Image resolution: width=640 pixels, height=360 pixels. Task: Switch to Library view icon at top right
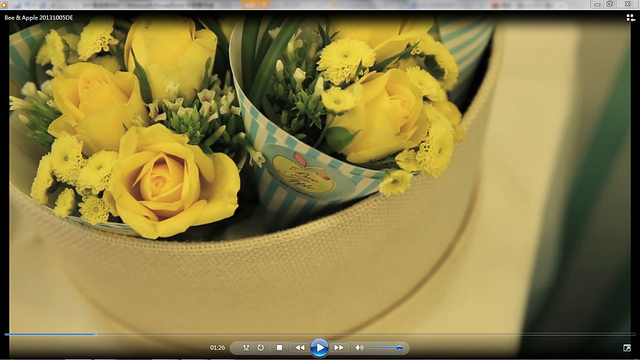(x=630, y=18)
